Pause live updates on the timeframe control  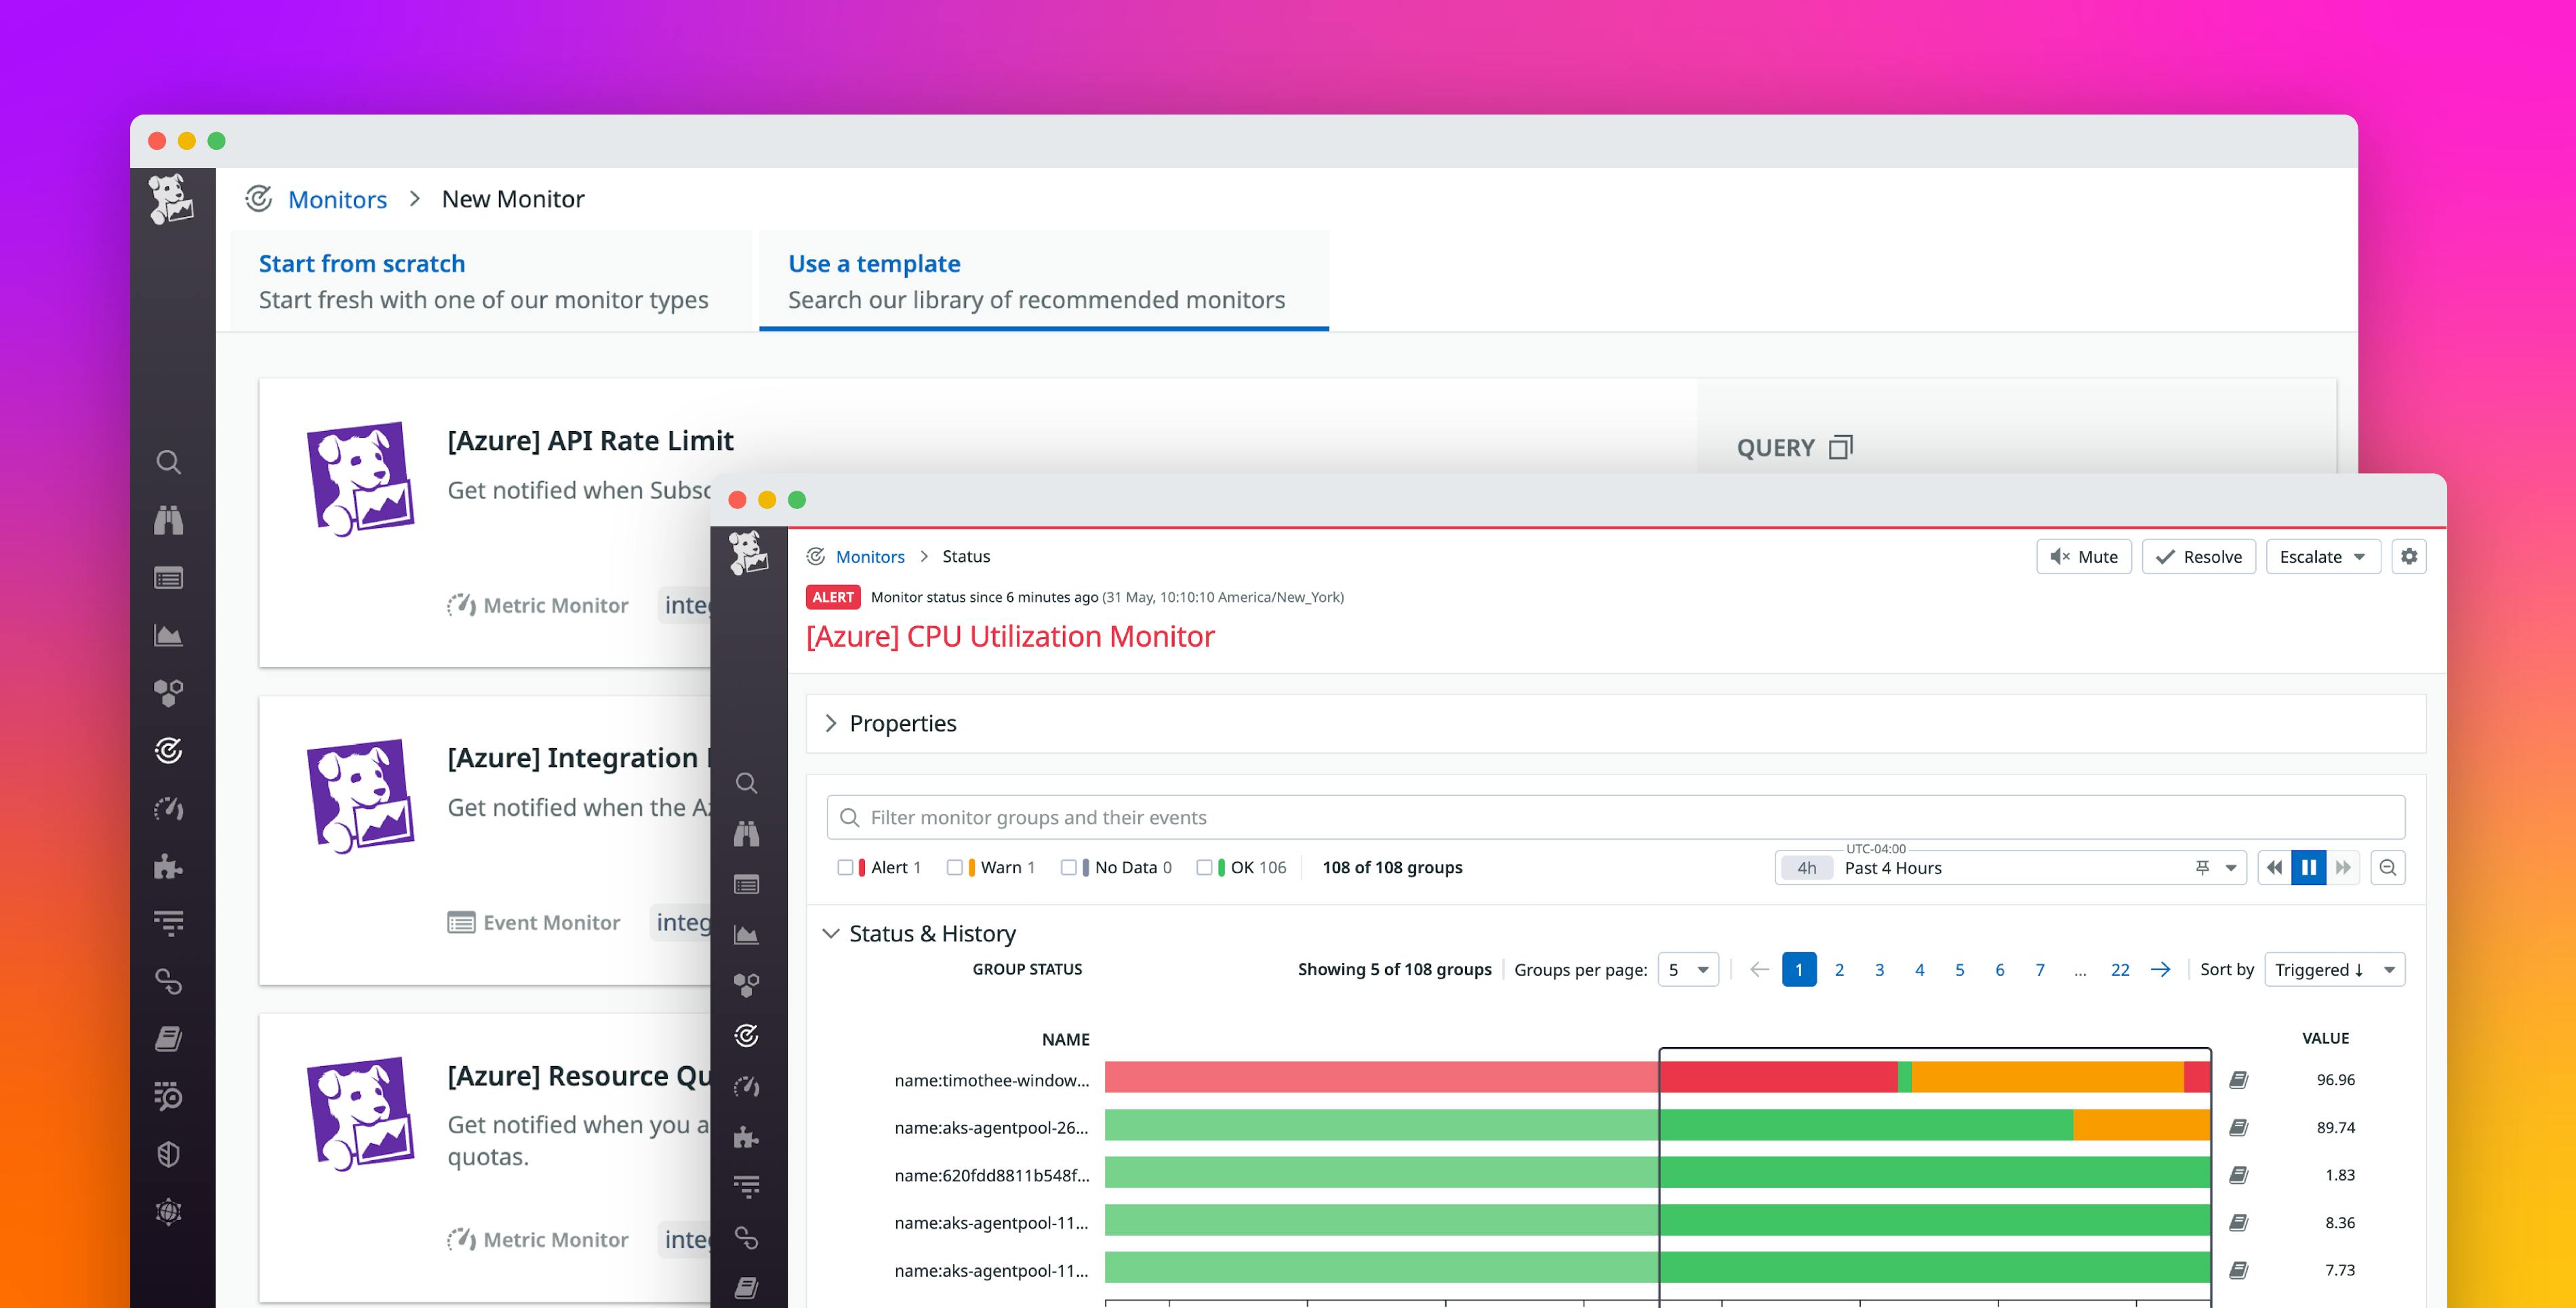click(2308, 867)
